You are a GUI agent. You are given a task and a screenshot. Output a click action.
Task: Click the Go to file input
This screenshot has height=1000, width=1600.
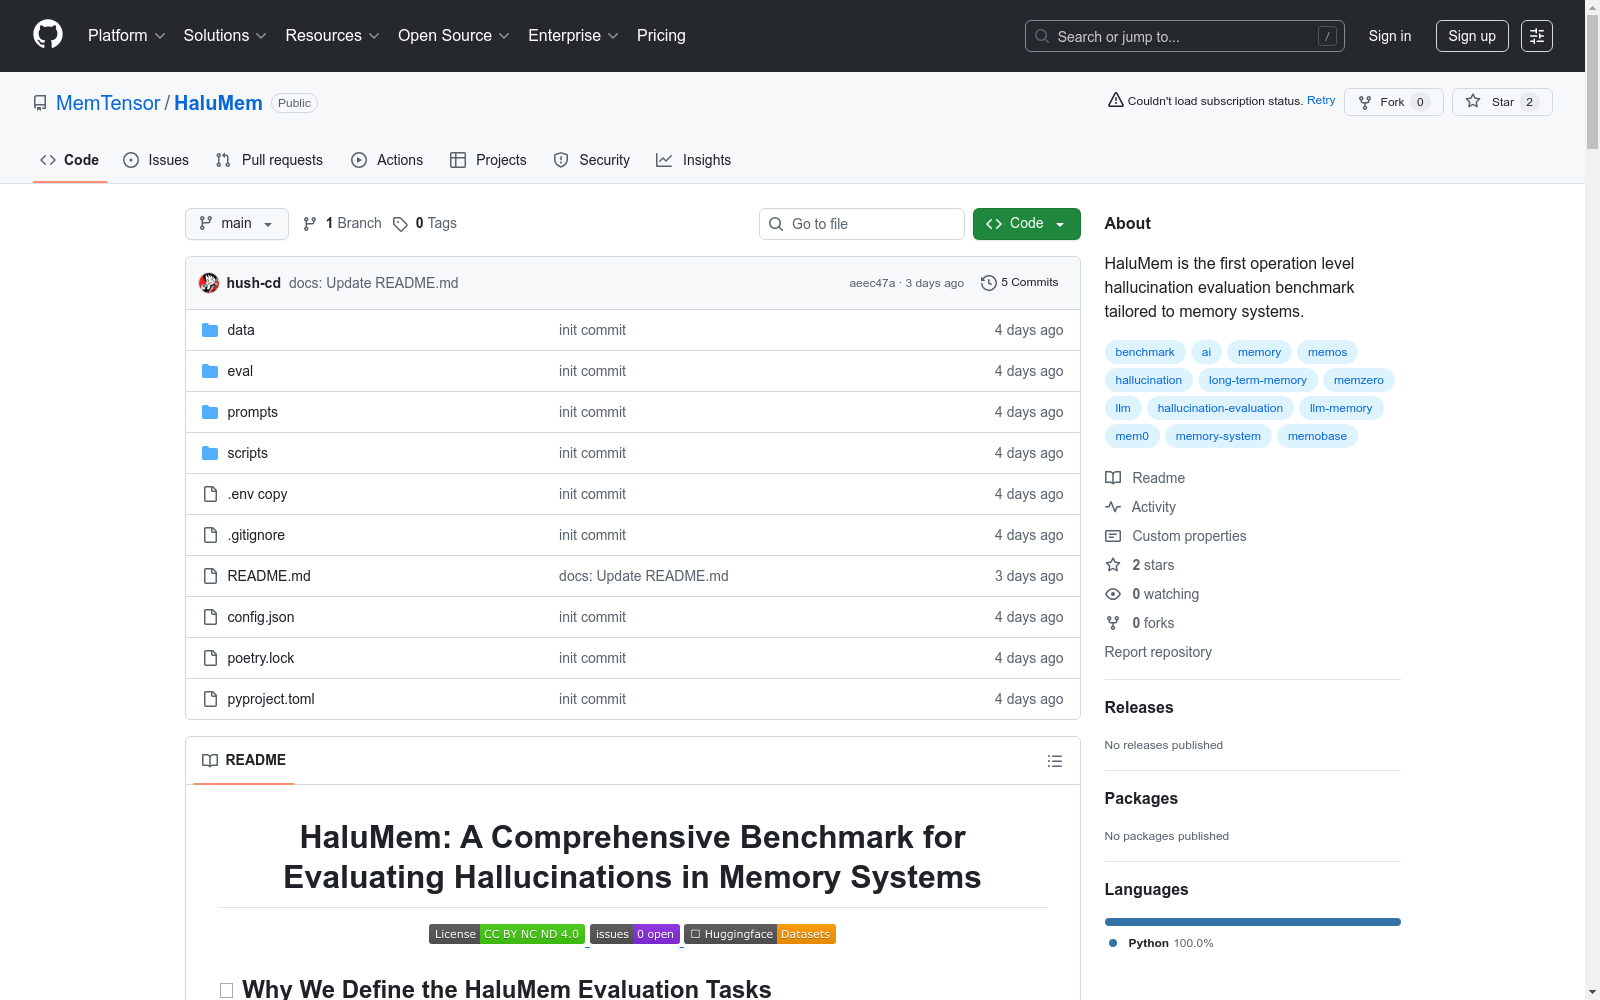(862, 224)
